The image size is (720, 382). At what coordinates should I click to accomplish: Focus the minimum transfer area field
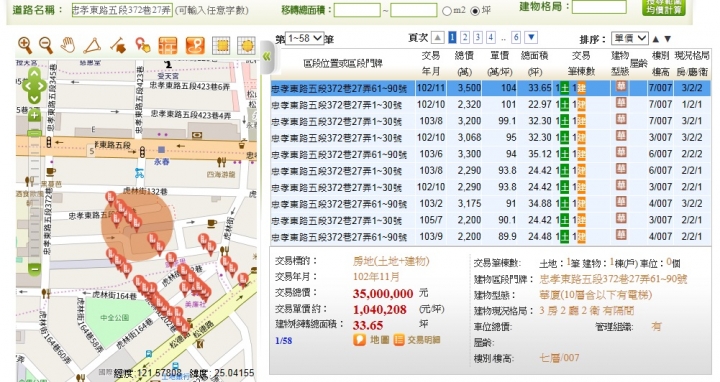pyautogui.click(x=357, y=10)
